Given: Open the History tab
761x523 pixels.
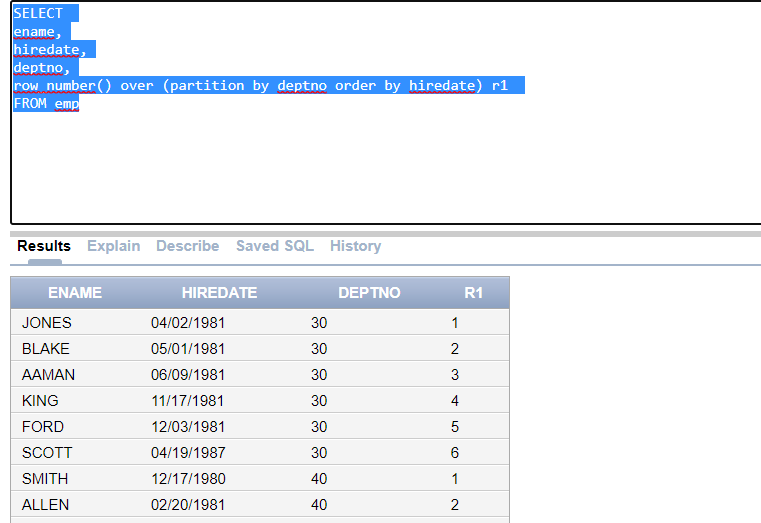Looking at the screenshot, I should point(355,246).
